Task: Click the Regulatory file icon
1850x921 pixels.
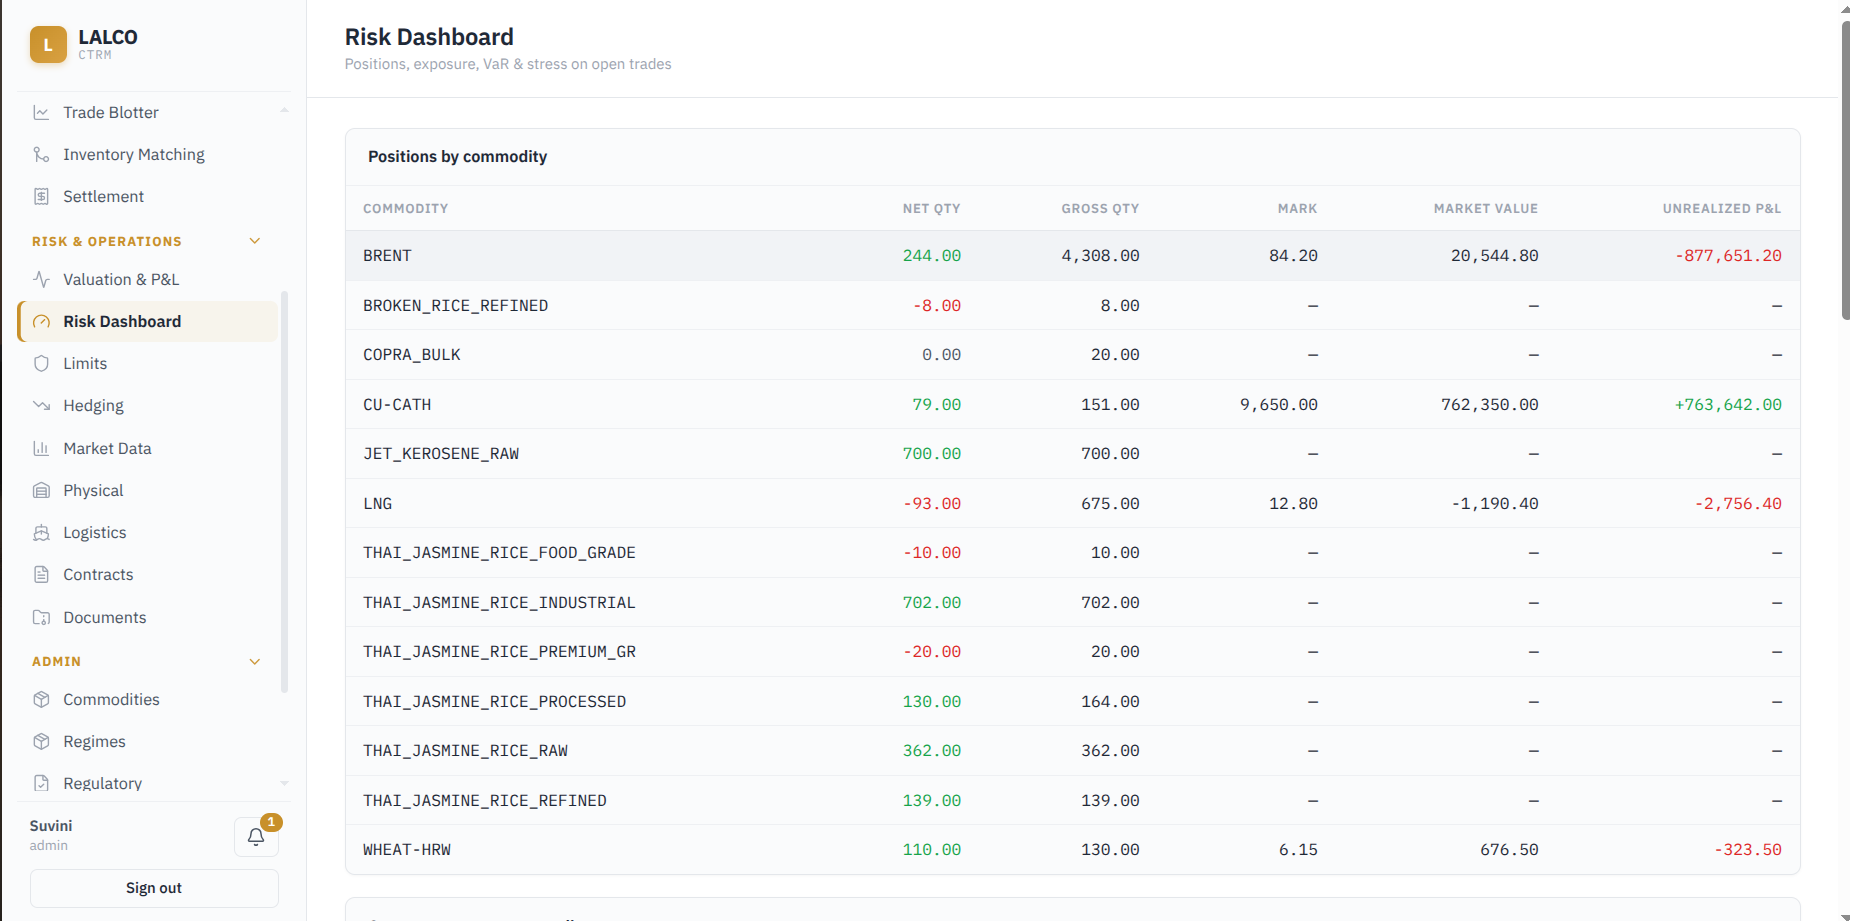Action: coord(41,784)
